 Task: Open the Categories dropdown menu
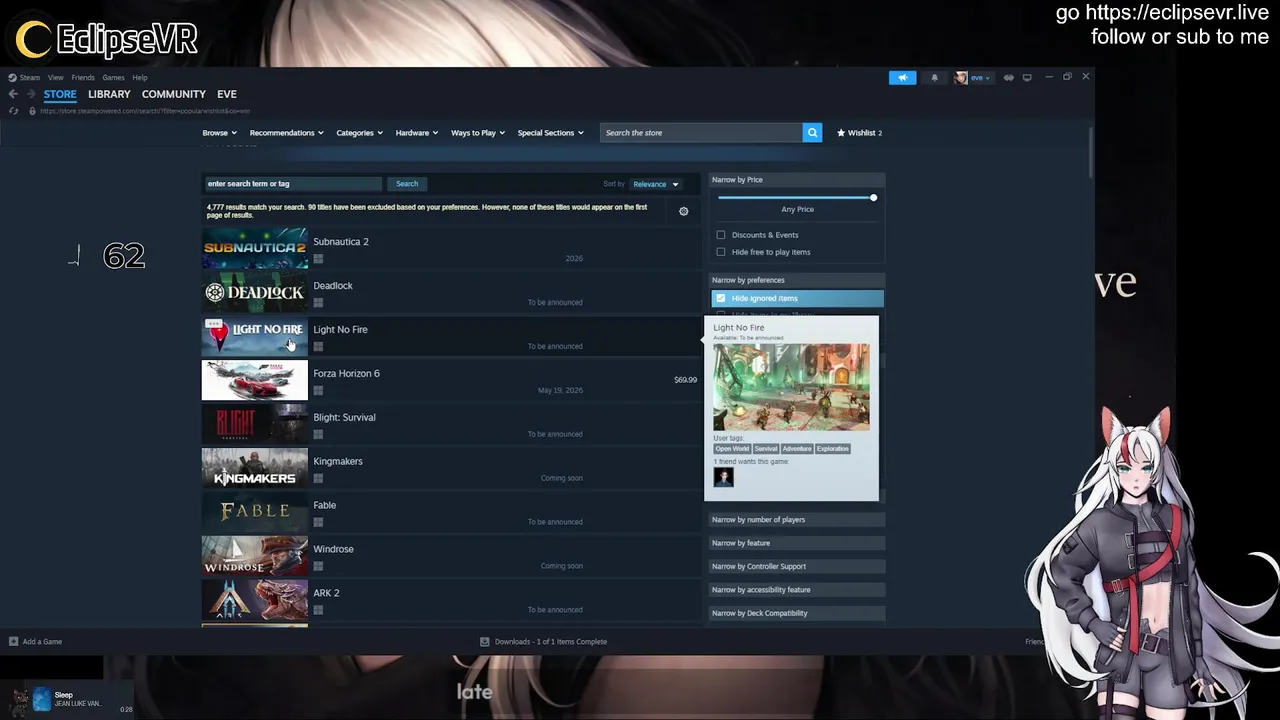click(x=359, y=132)
